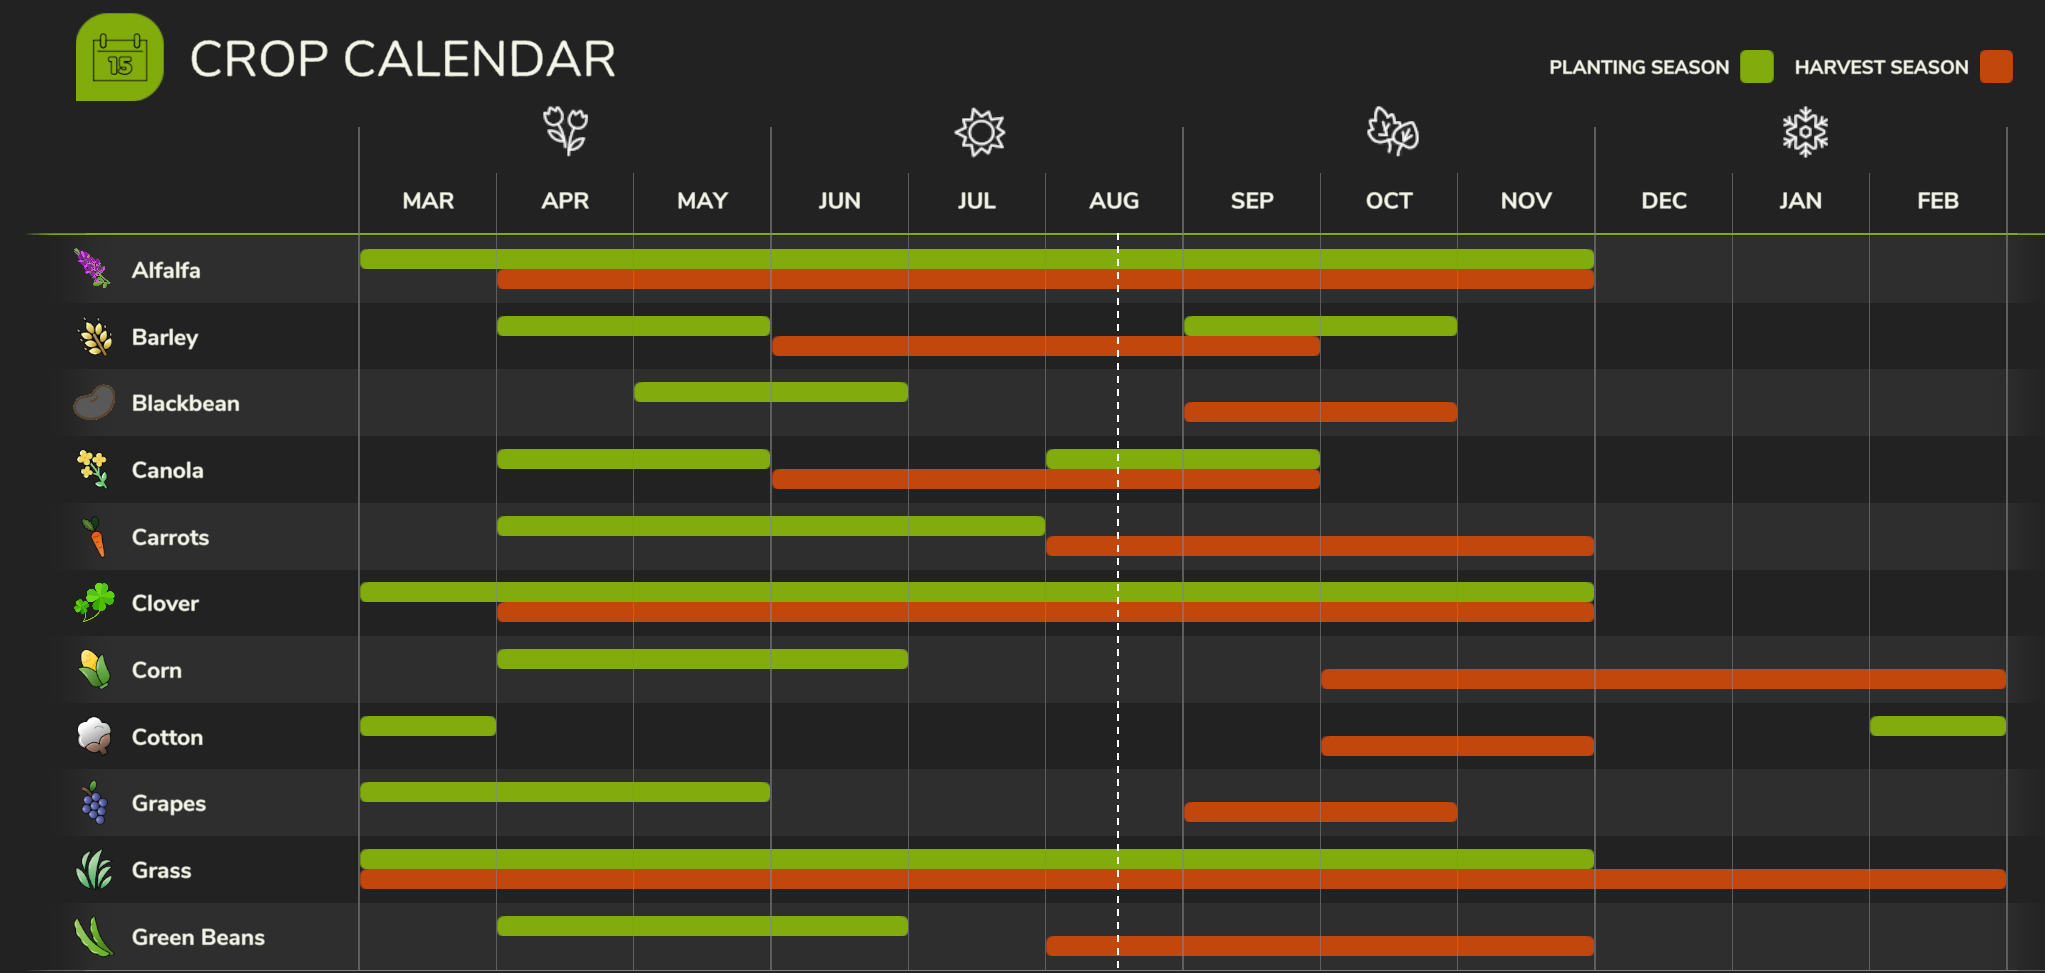Click the Blackbean crop label
Screen dimensions: 2045x973
coord(186,403)
